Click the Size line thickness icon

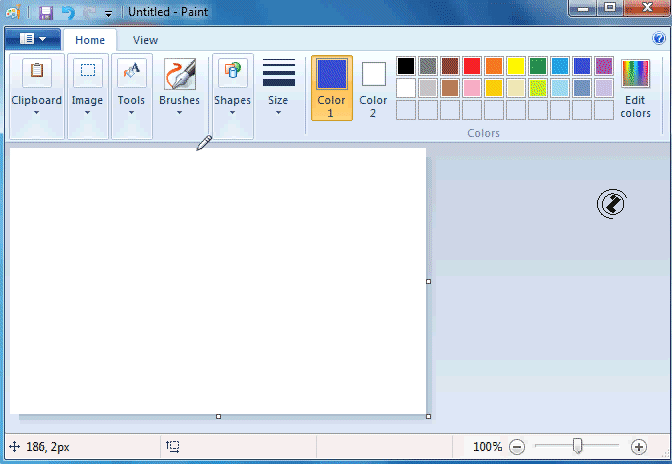pos(278,74)
